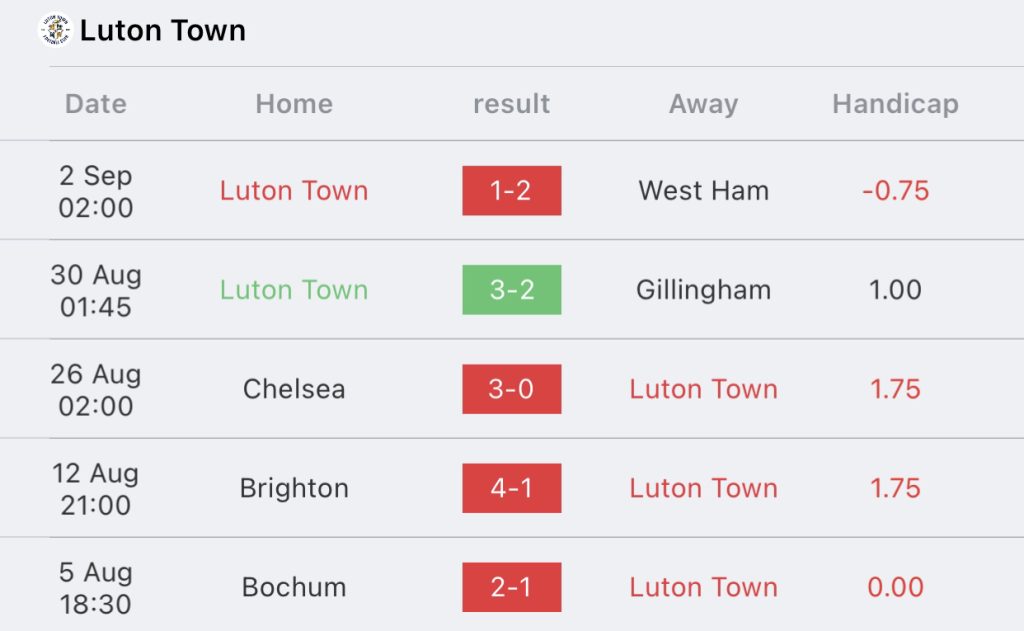Select the Home column header
Image resolution: width=1024 pixels, height=631 pixels.
[x=294, y=104]
